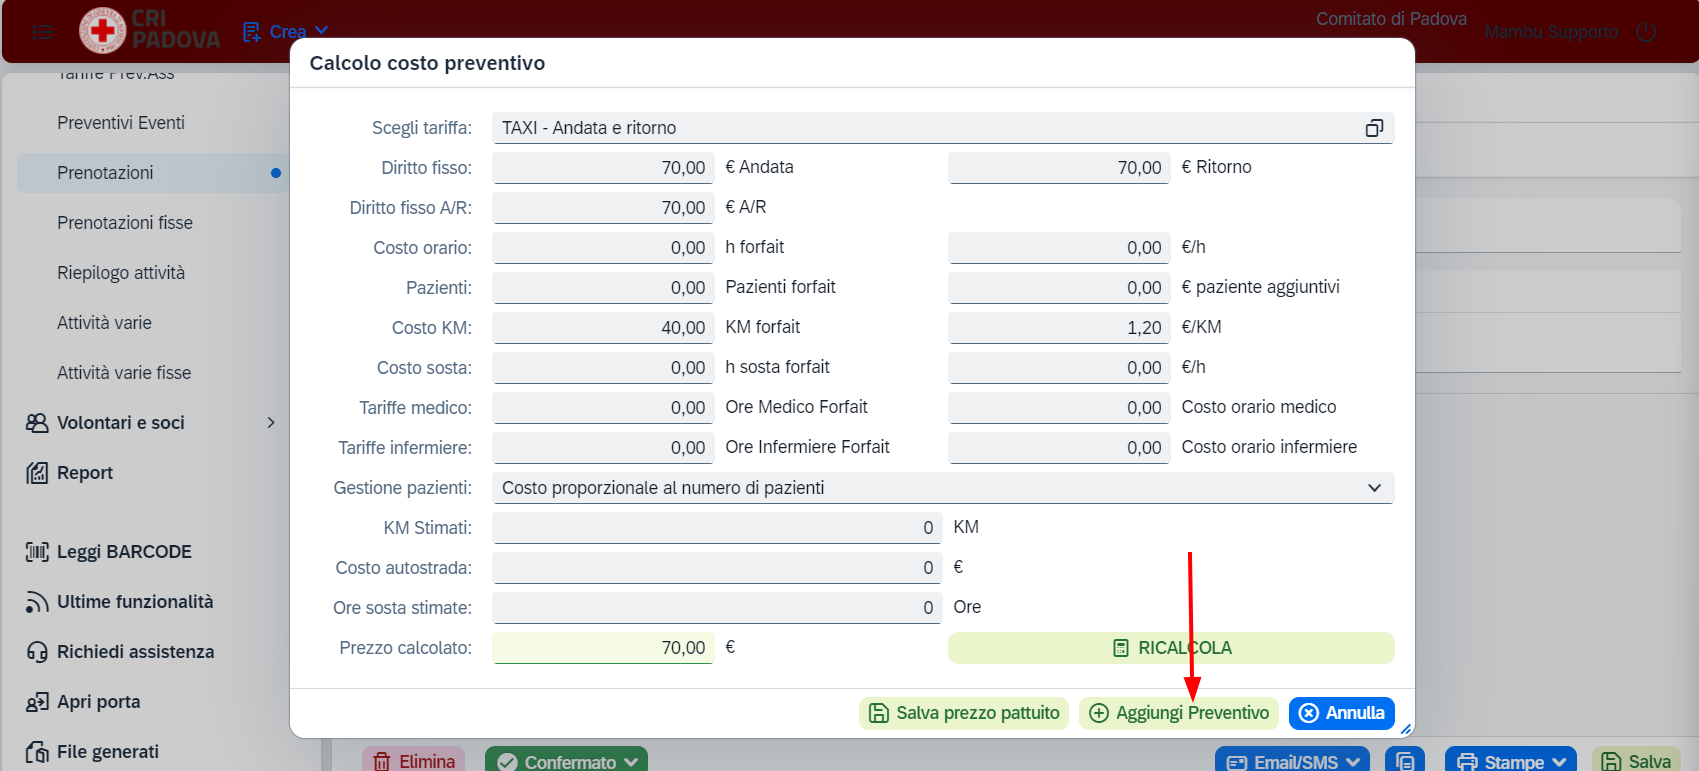Click the hamburger menu icon
The height and width of the screenshot is (771, 1699).
coord(42,32)
